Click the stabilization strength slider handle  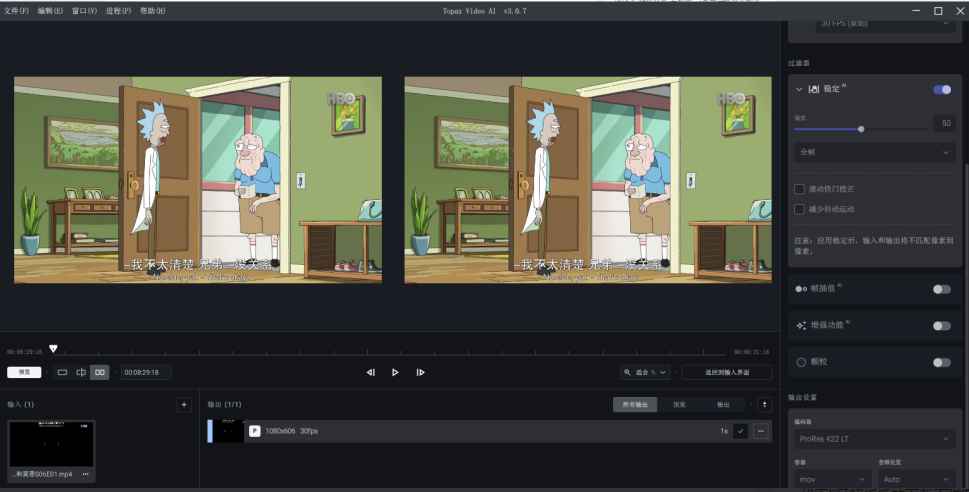click(x=861, y=129)
